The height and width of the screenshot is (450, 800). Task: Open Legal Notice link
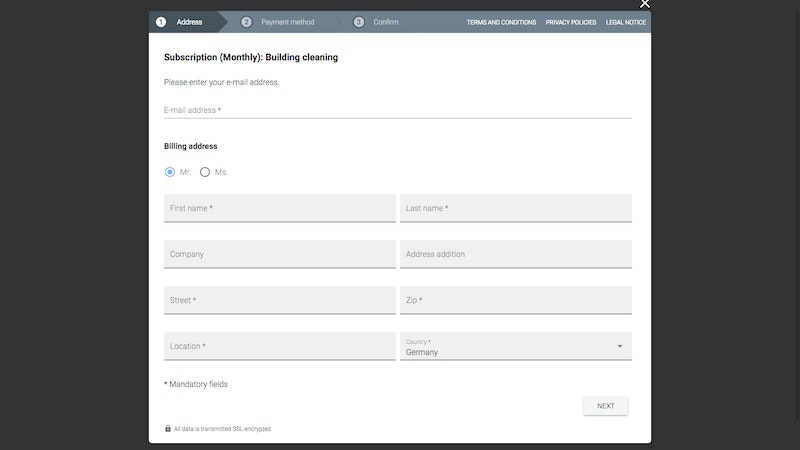click(626, 22)
